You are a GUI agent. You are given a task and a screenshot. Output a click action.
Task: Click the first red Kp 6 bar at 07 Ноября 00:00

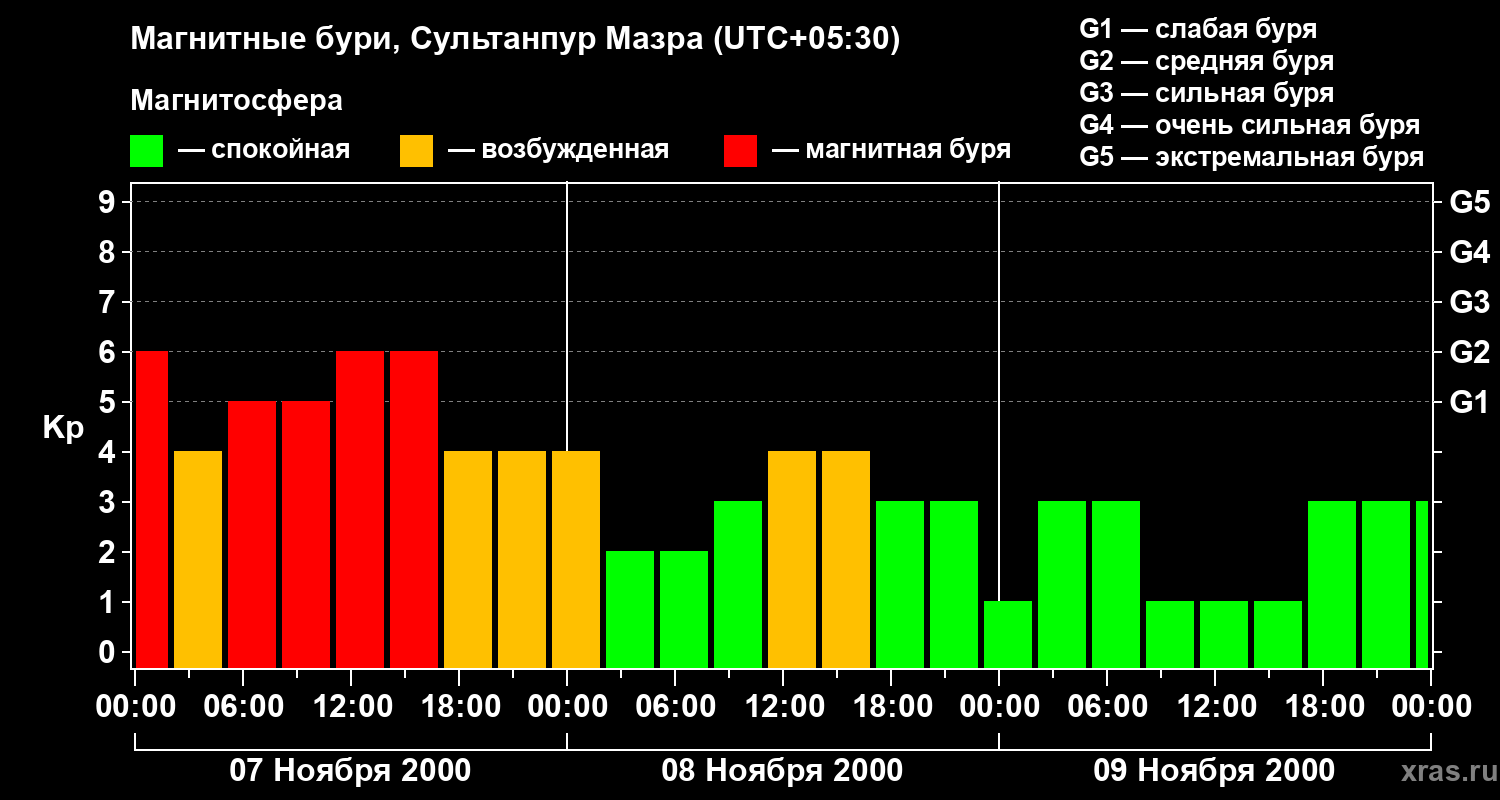152,509
